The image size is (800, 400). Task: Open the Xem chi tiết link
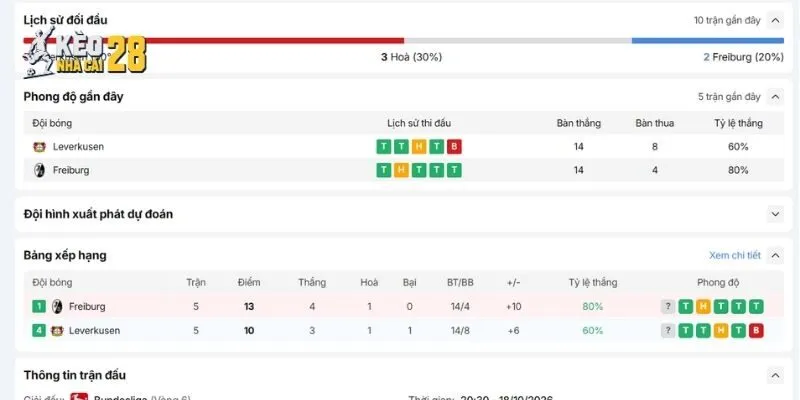(735, 255)
